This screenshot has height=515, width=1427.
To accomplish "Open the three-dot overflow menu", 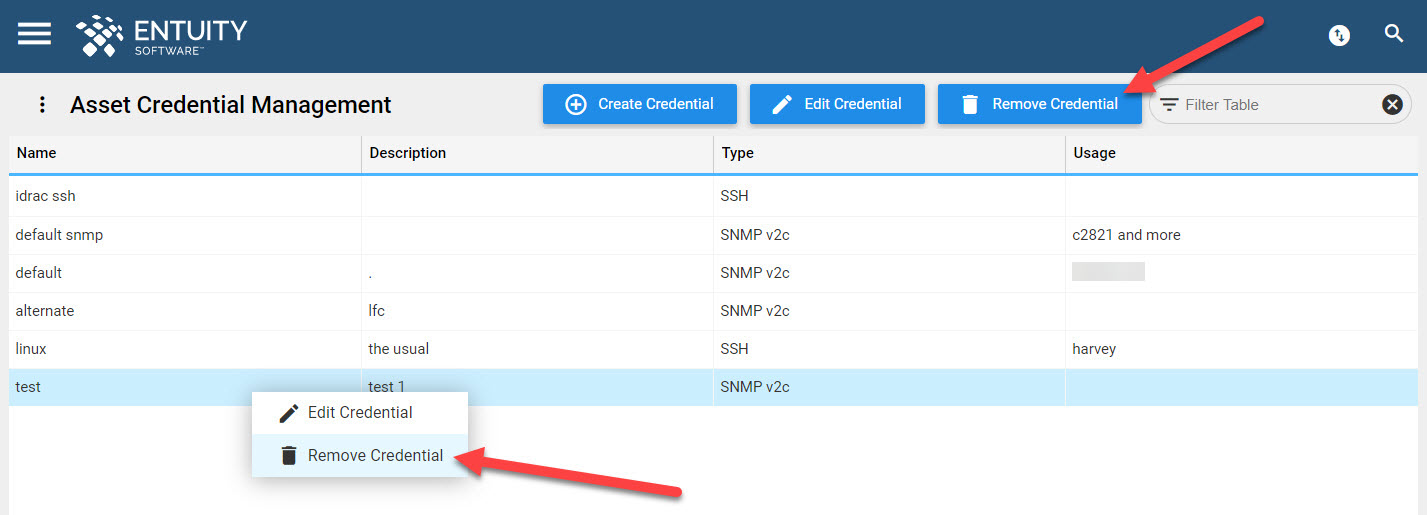I will (x=42, y=104).
